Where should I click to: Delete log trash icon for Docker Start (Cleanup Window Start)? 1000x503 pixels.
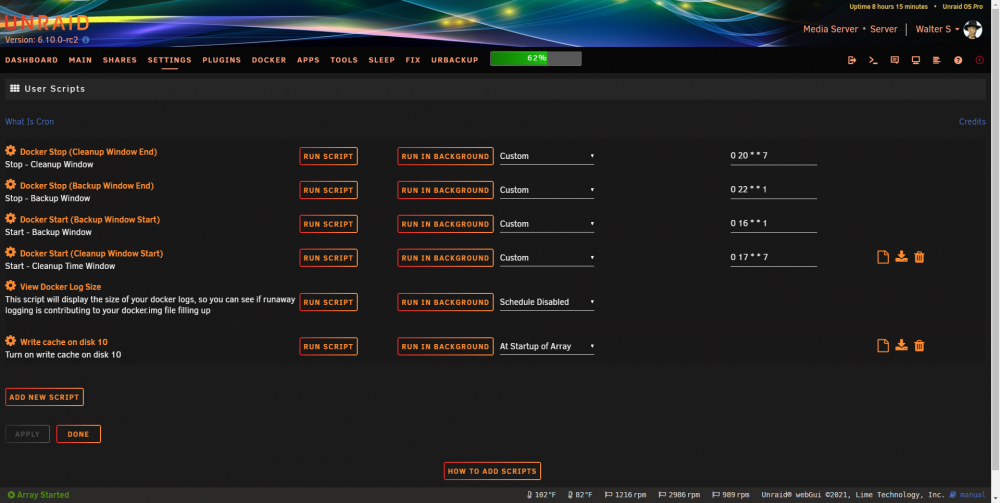click(x=919, y=257)
